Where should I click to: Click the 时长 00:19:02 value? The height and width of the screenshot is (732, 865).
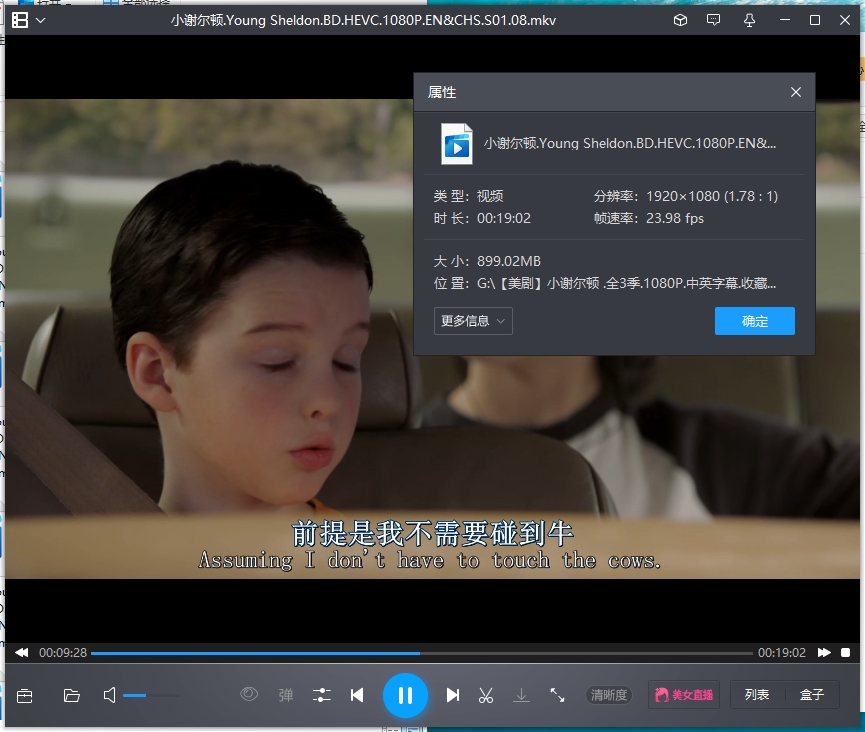[504, 218]
